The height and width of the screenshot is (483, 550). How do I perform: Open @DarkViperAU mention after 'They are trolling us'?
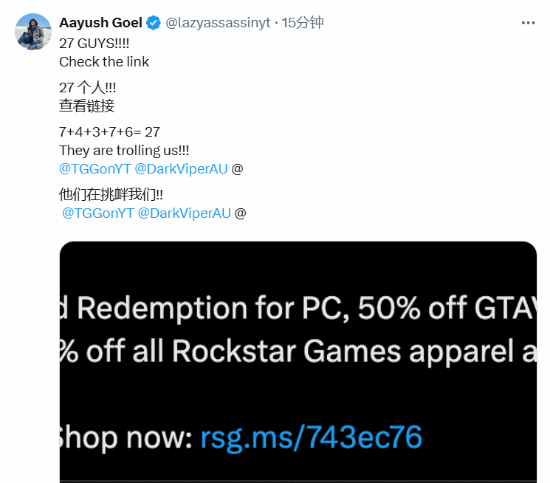[181, 169]
